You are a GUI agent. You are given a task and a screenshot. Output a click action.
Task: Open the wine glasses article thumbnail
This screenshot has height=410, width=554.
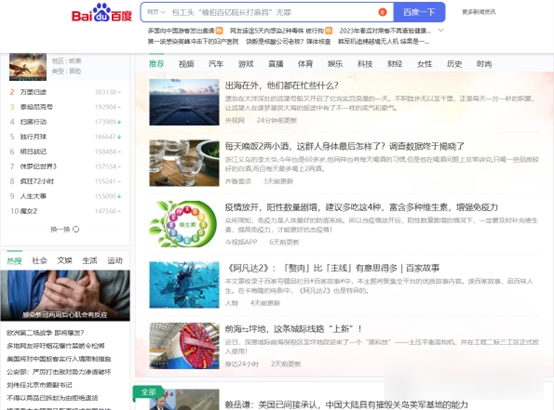[184, 163]
